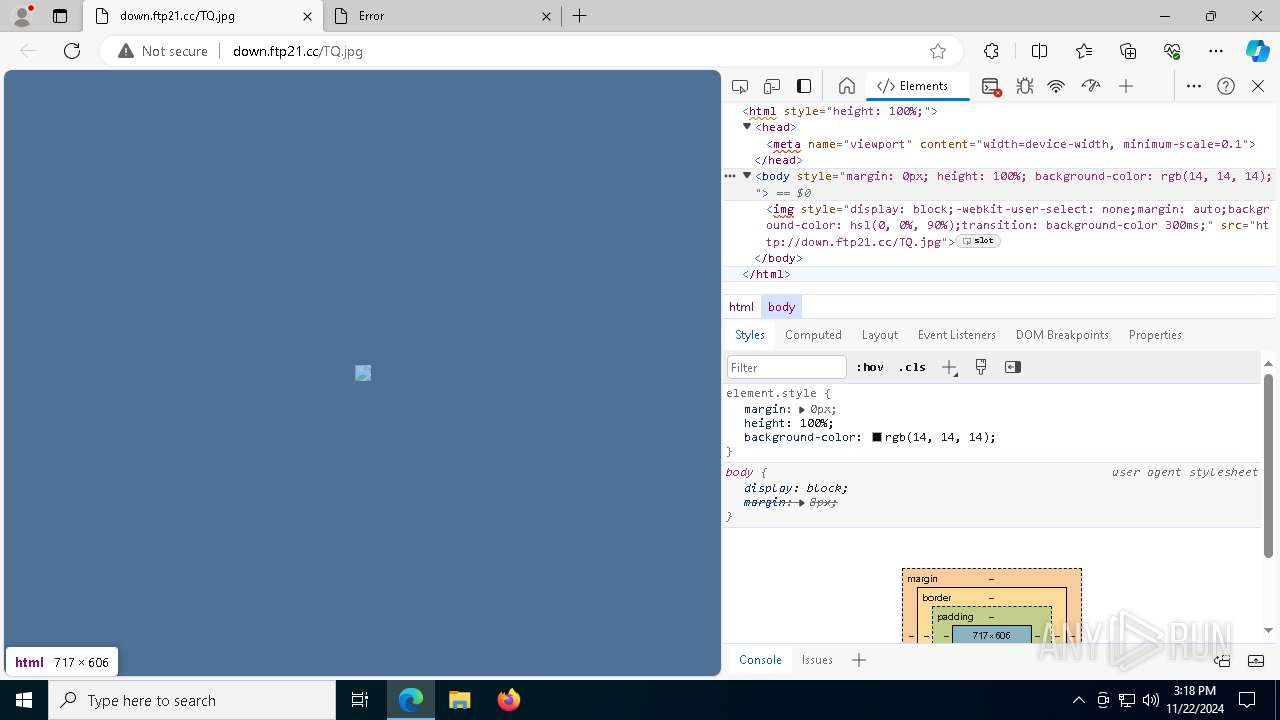The height and width of the screenshot is (720, 1280).
Task: Open the Network tool wifi icon
Action: coord(1056,86)
